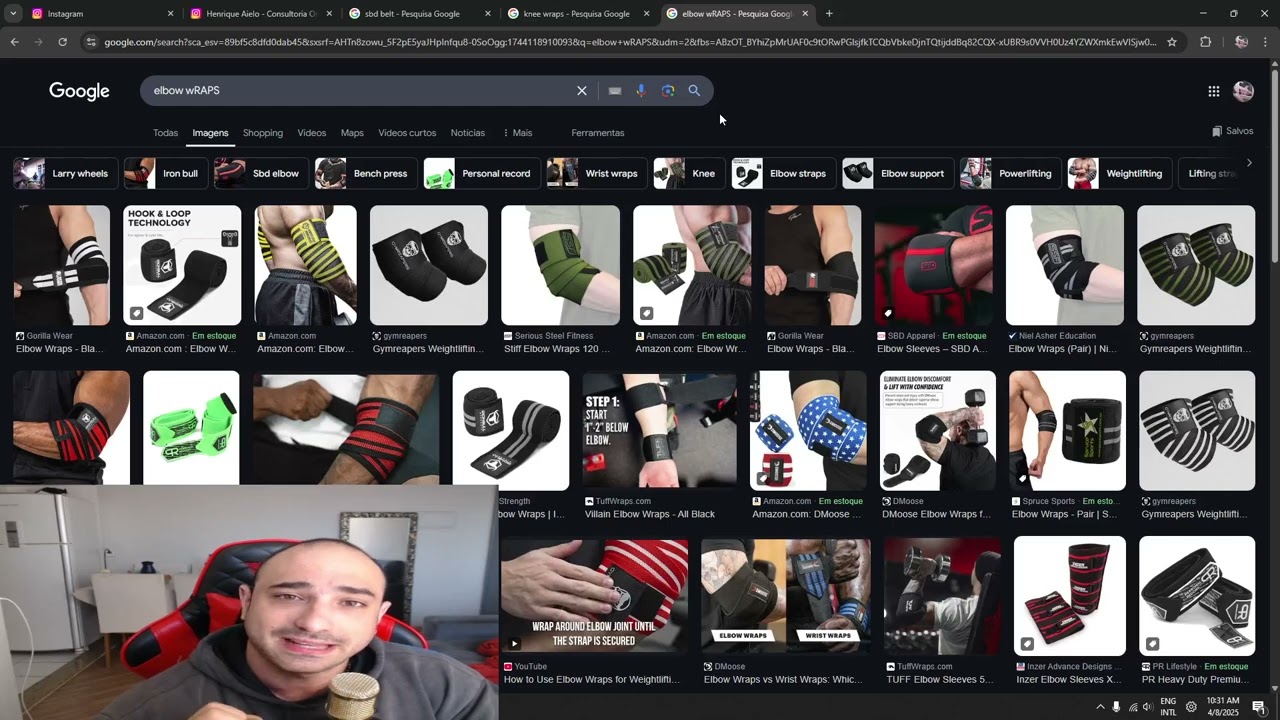Viewport: 1280px width, 720px height.
Task: Open the Google apps grid
Action: click(1213, 91)
